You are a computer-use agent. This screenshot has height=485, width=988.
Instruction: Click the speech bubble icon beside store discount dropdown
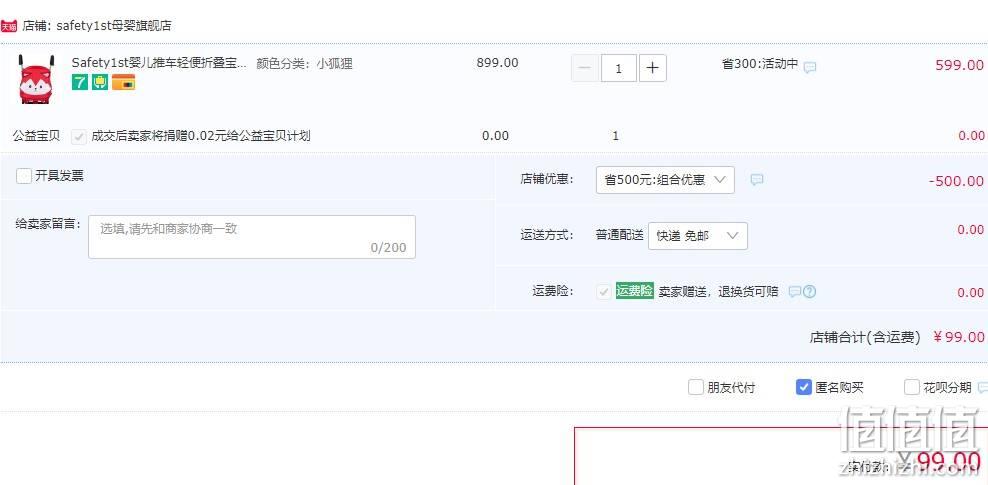757,180
